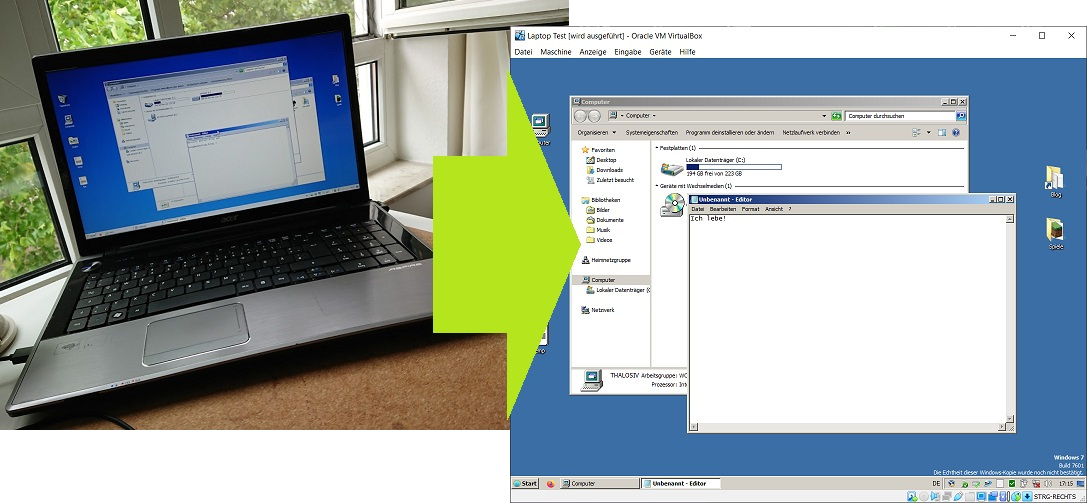The height and width of the screenshot is (503, 1087).
Task: Collapse the Festplatten group header
Action: point(657,148)
